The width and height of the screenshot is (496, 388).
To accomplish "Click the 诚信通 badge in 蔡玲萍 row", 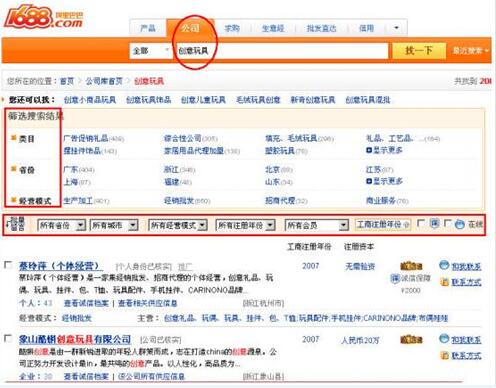I will 411,266.
